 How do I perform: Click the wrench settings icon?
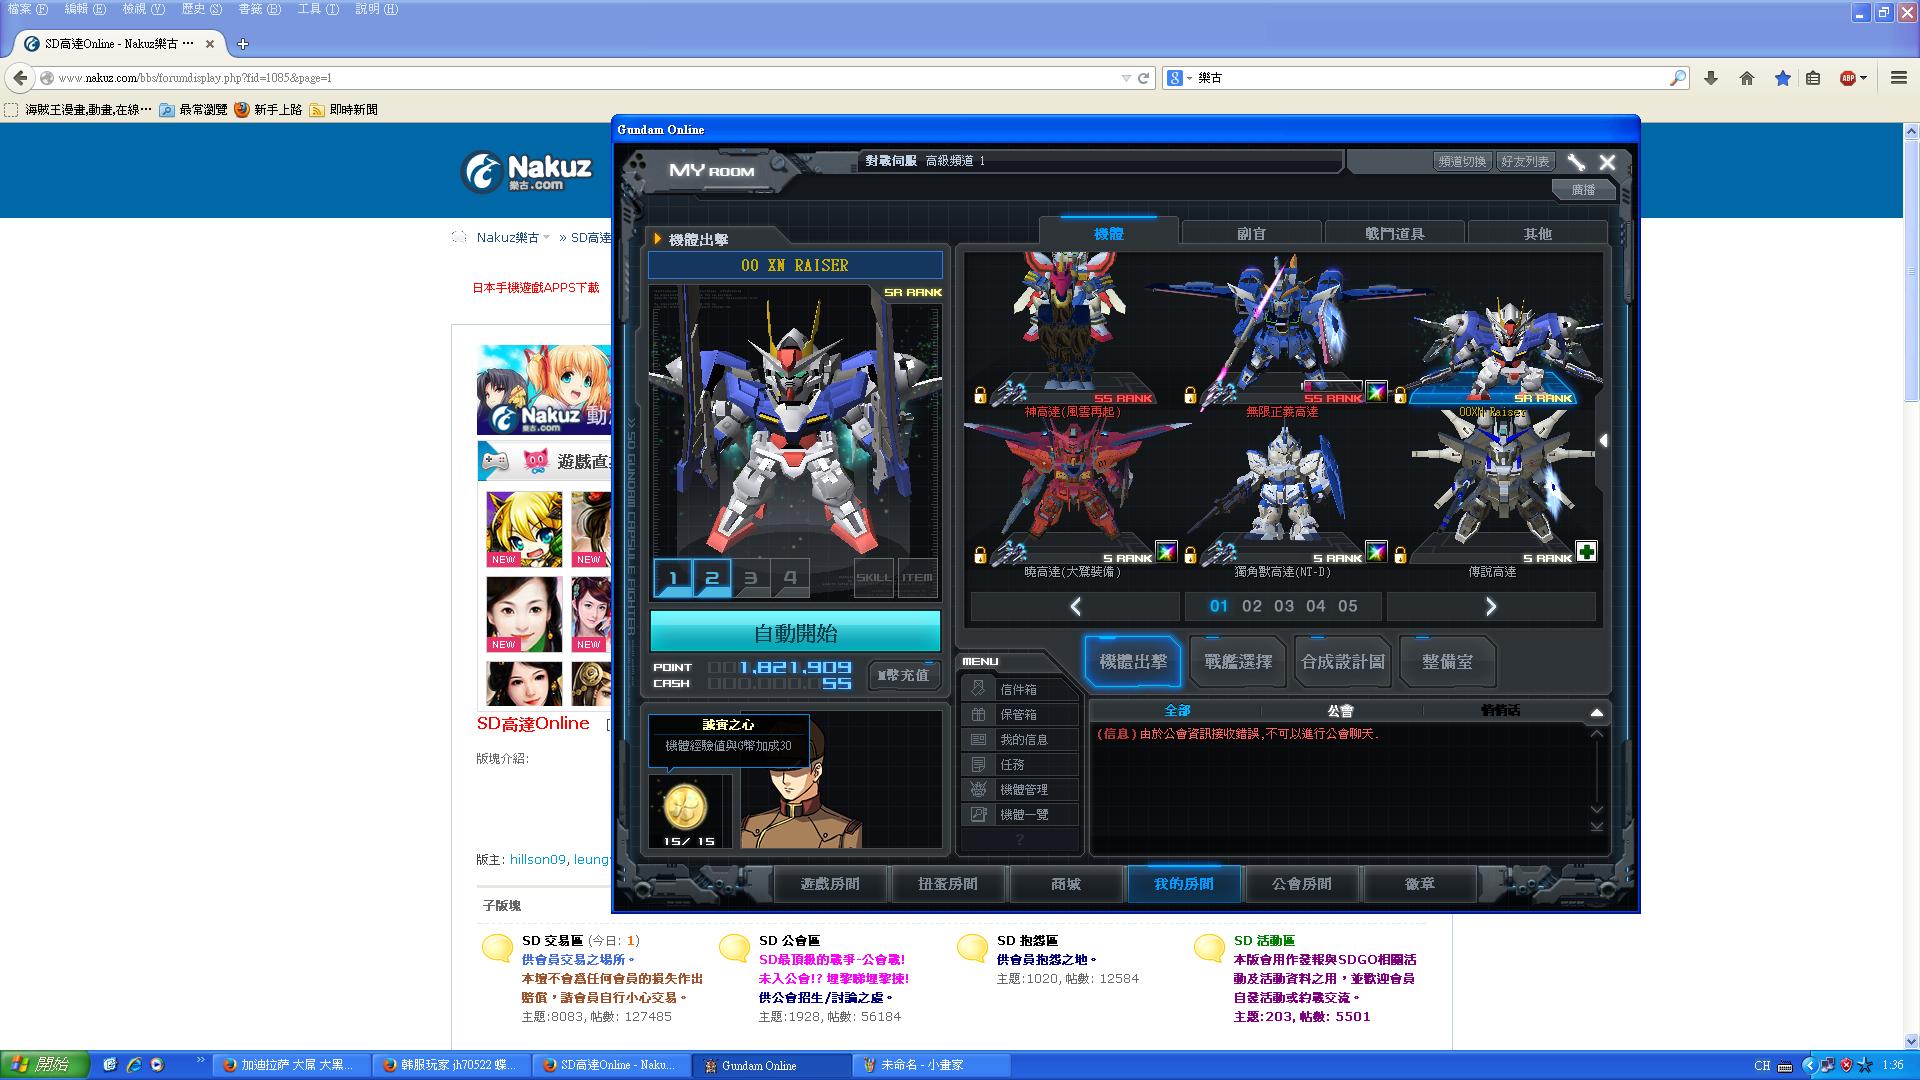[x=1576, y=162]
